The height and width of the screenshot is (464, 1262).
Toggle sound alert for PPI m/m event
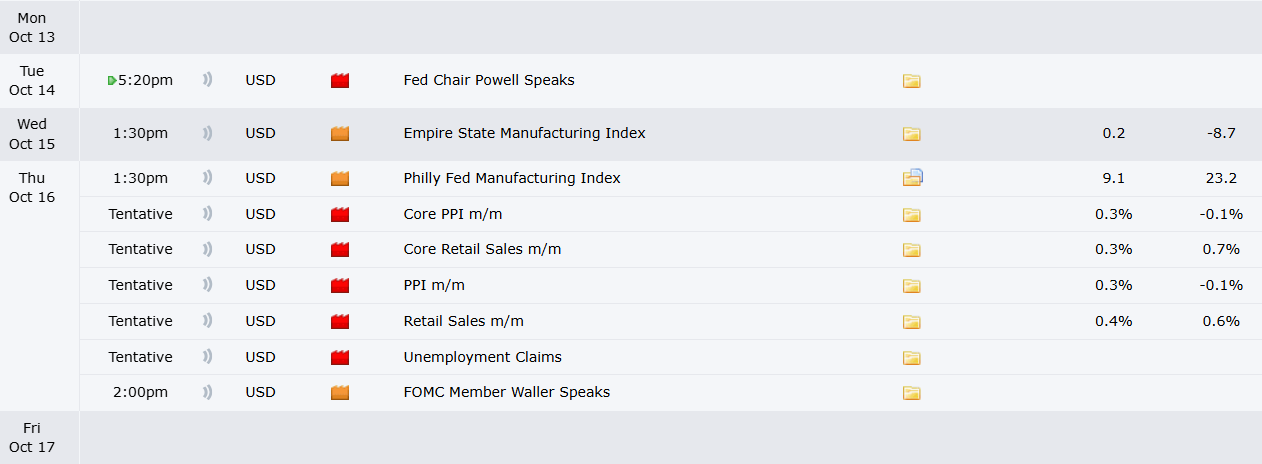207,285
